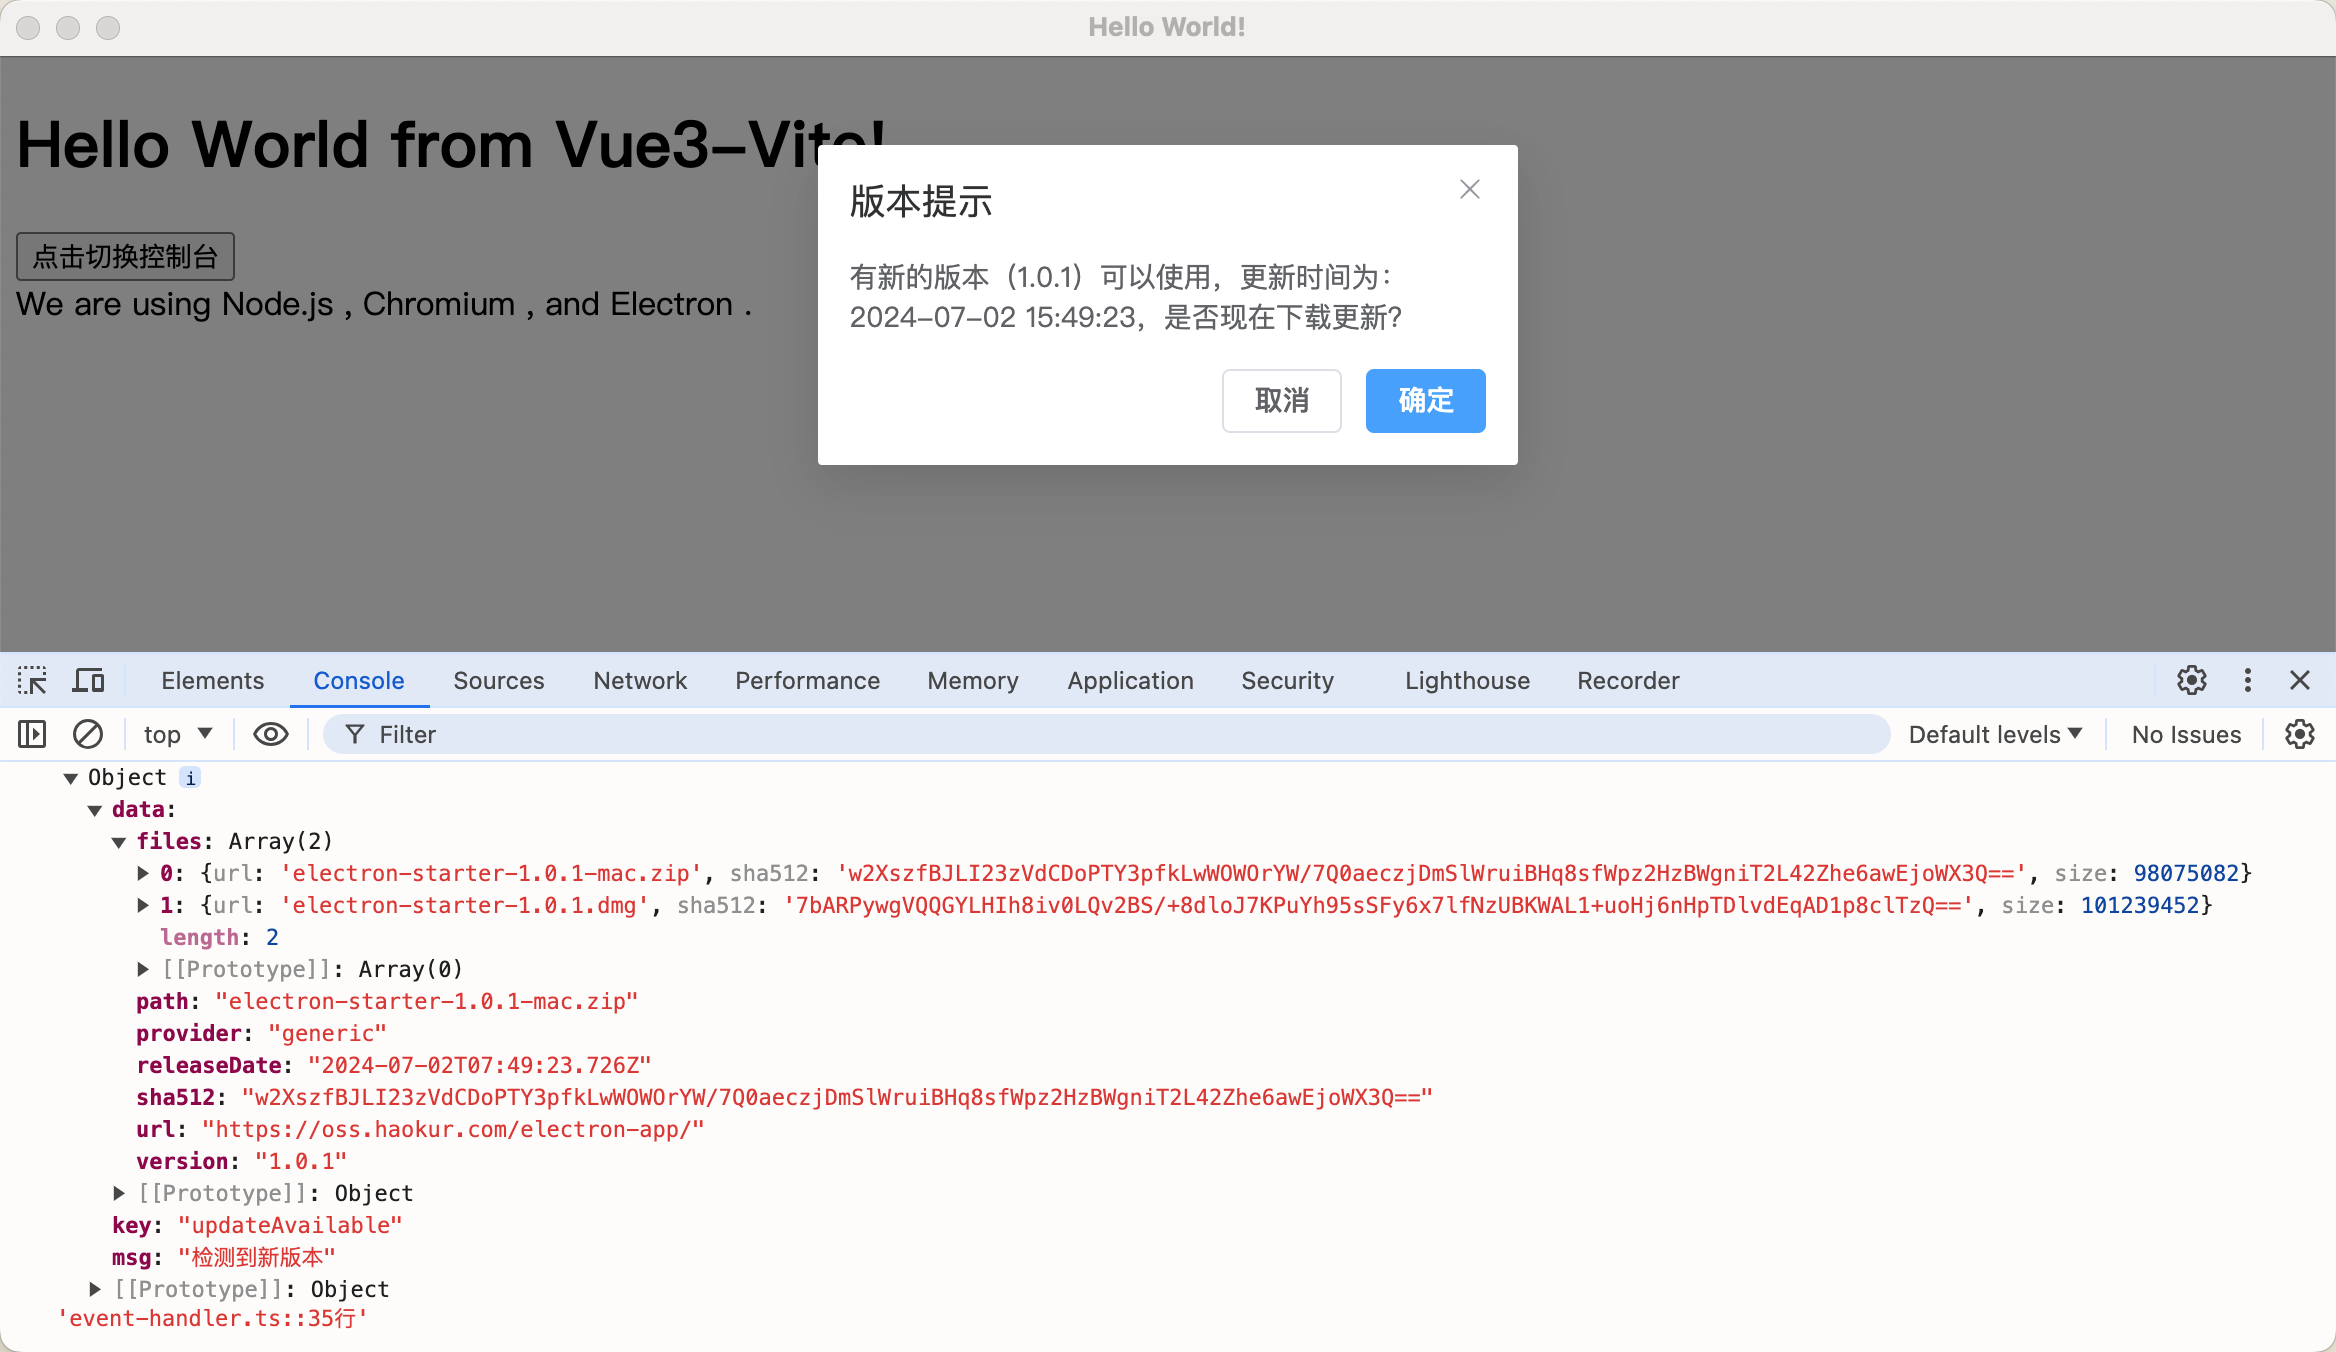The height and width of the screenshot is (1352, 2336).
Task: Close the DevTools panel
Action: [x=2300, y=681]
